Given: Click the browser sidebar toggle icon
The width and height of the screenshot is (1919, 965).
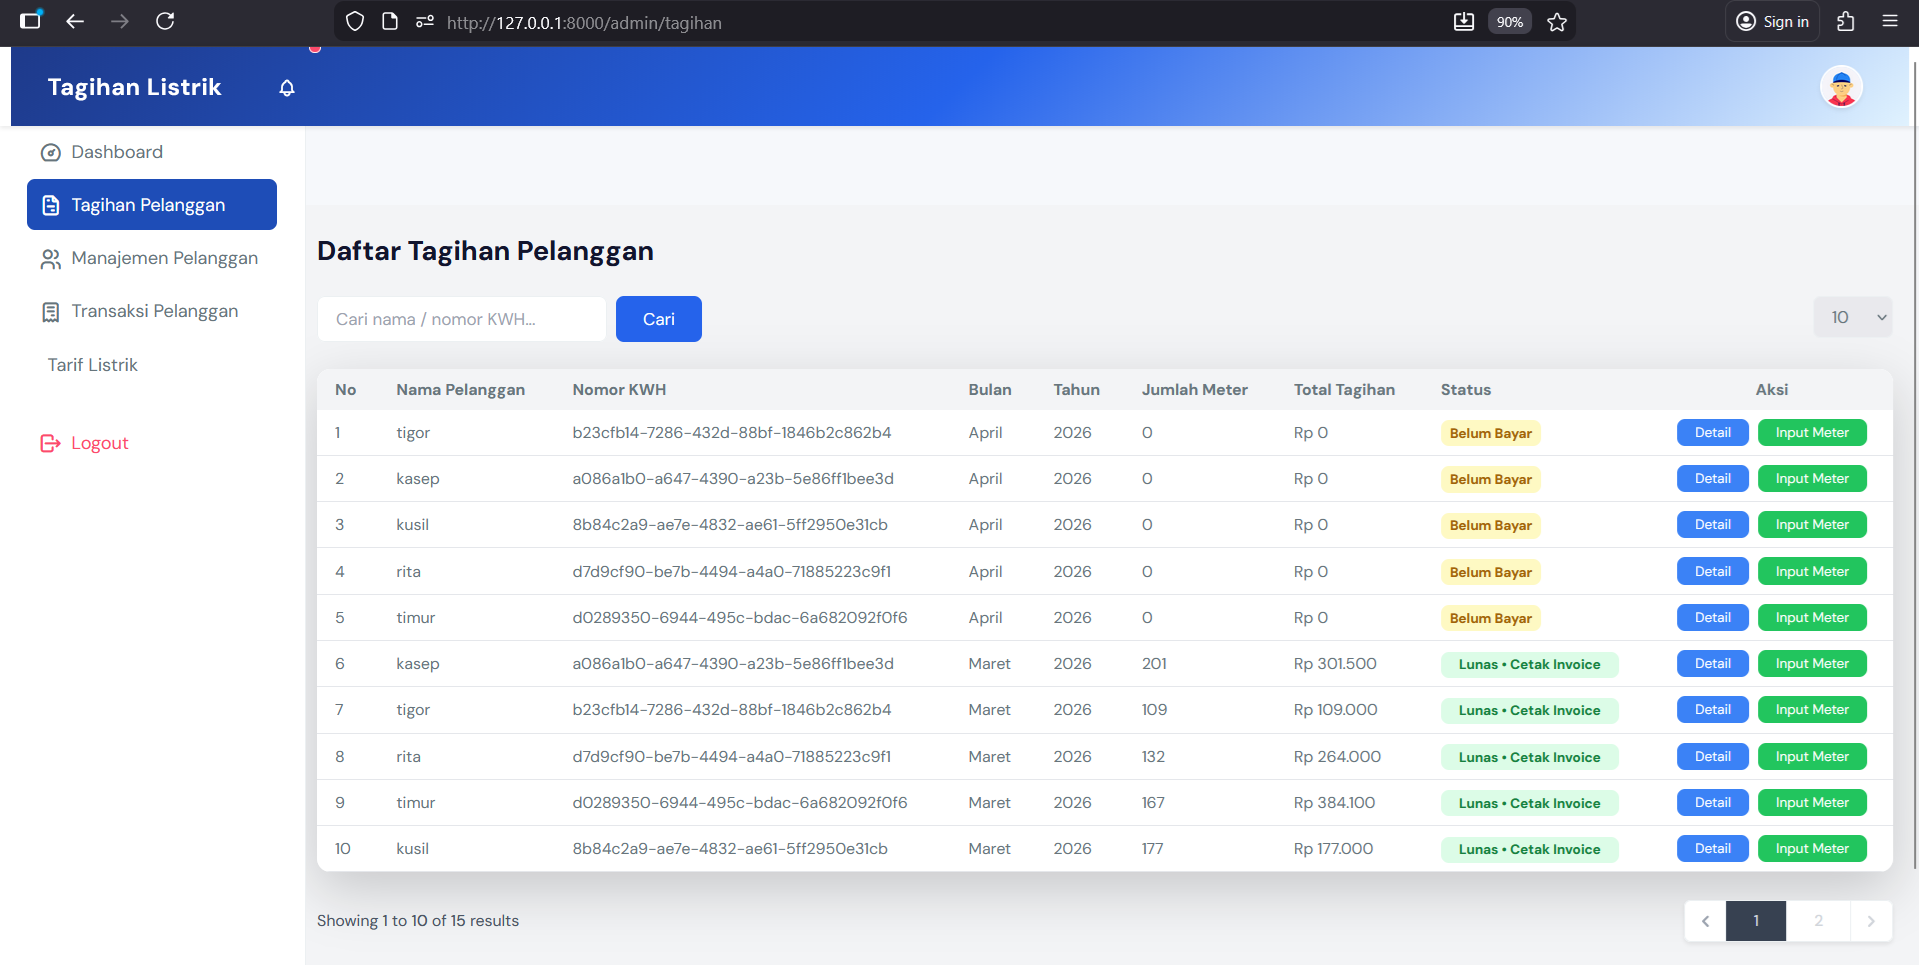Looking at the screenshot, I should click(x=31, y=20).
